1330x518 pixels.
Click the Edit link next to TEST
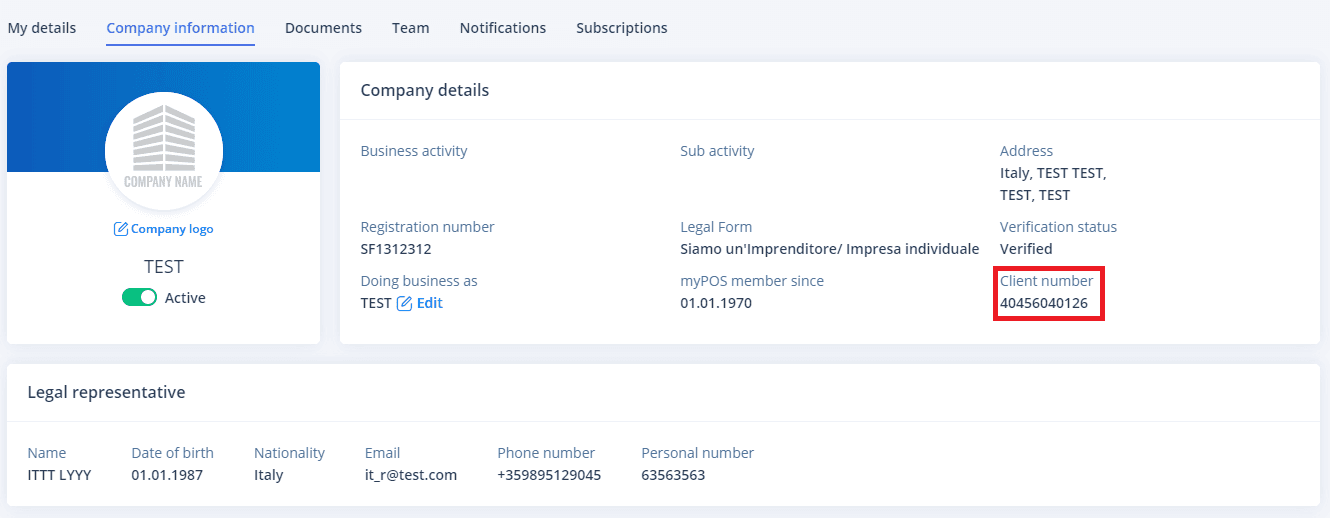(x=430, y=303)
